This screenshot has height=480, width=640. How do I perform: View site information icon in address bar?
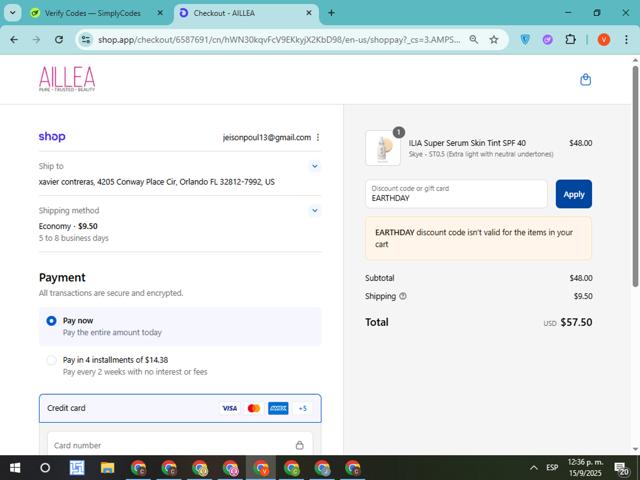tap(86, 40)
